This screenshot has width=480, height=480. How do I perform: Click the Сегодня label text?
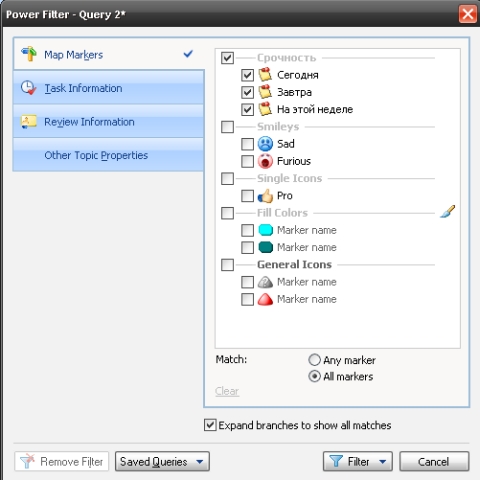(x=298, y=75)
